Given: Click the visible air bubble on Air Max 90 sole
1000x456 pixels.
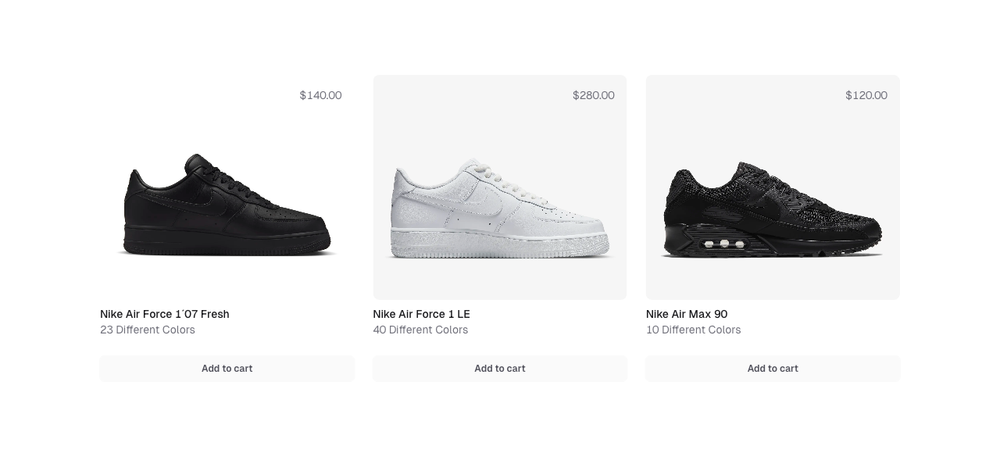Looking at the screenshot, I should (x=717, y=243).
